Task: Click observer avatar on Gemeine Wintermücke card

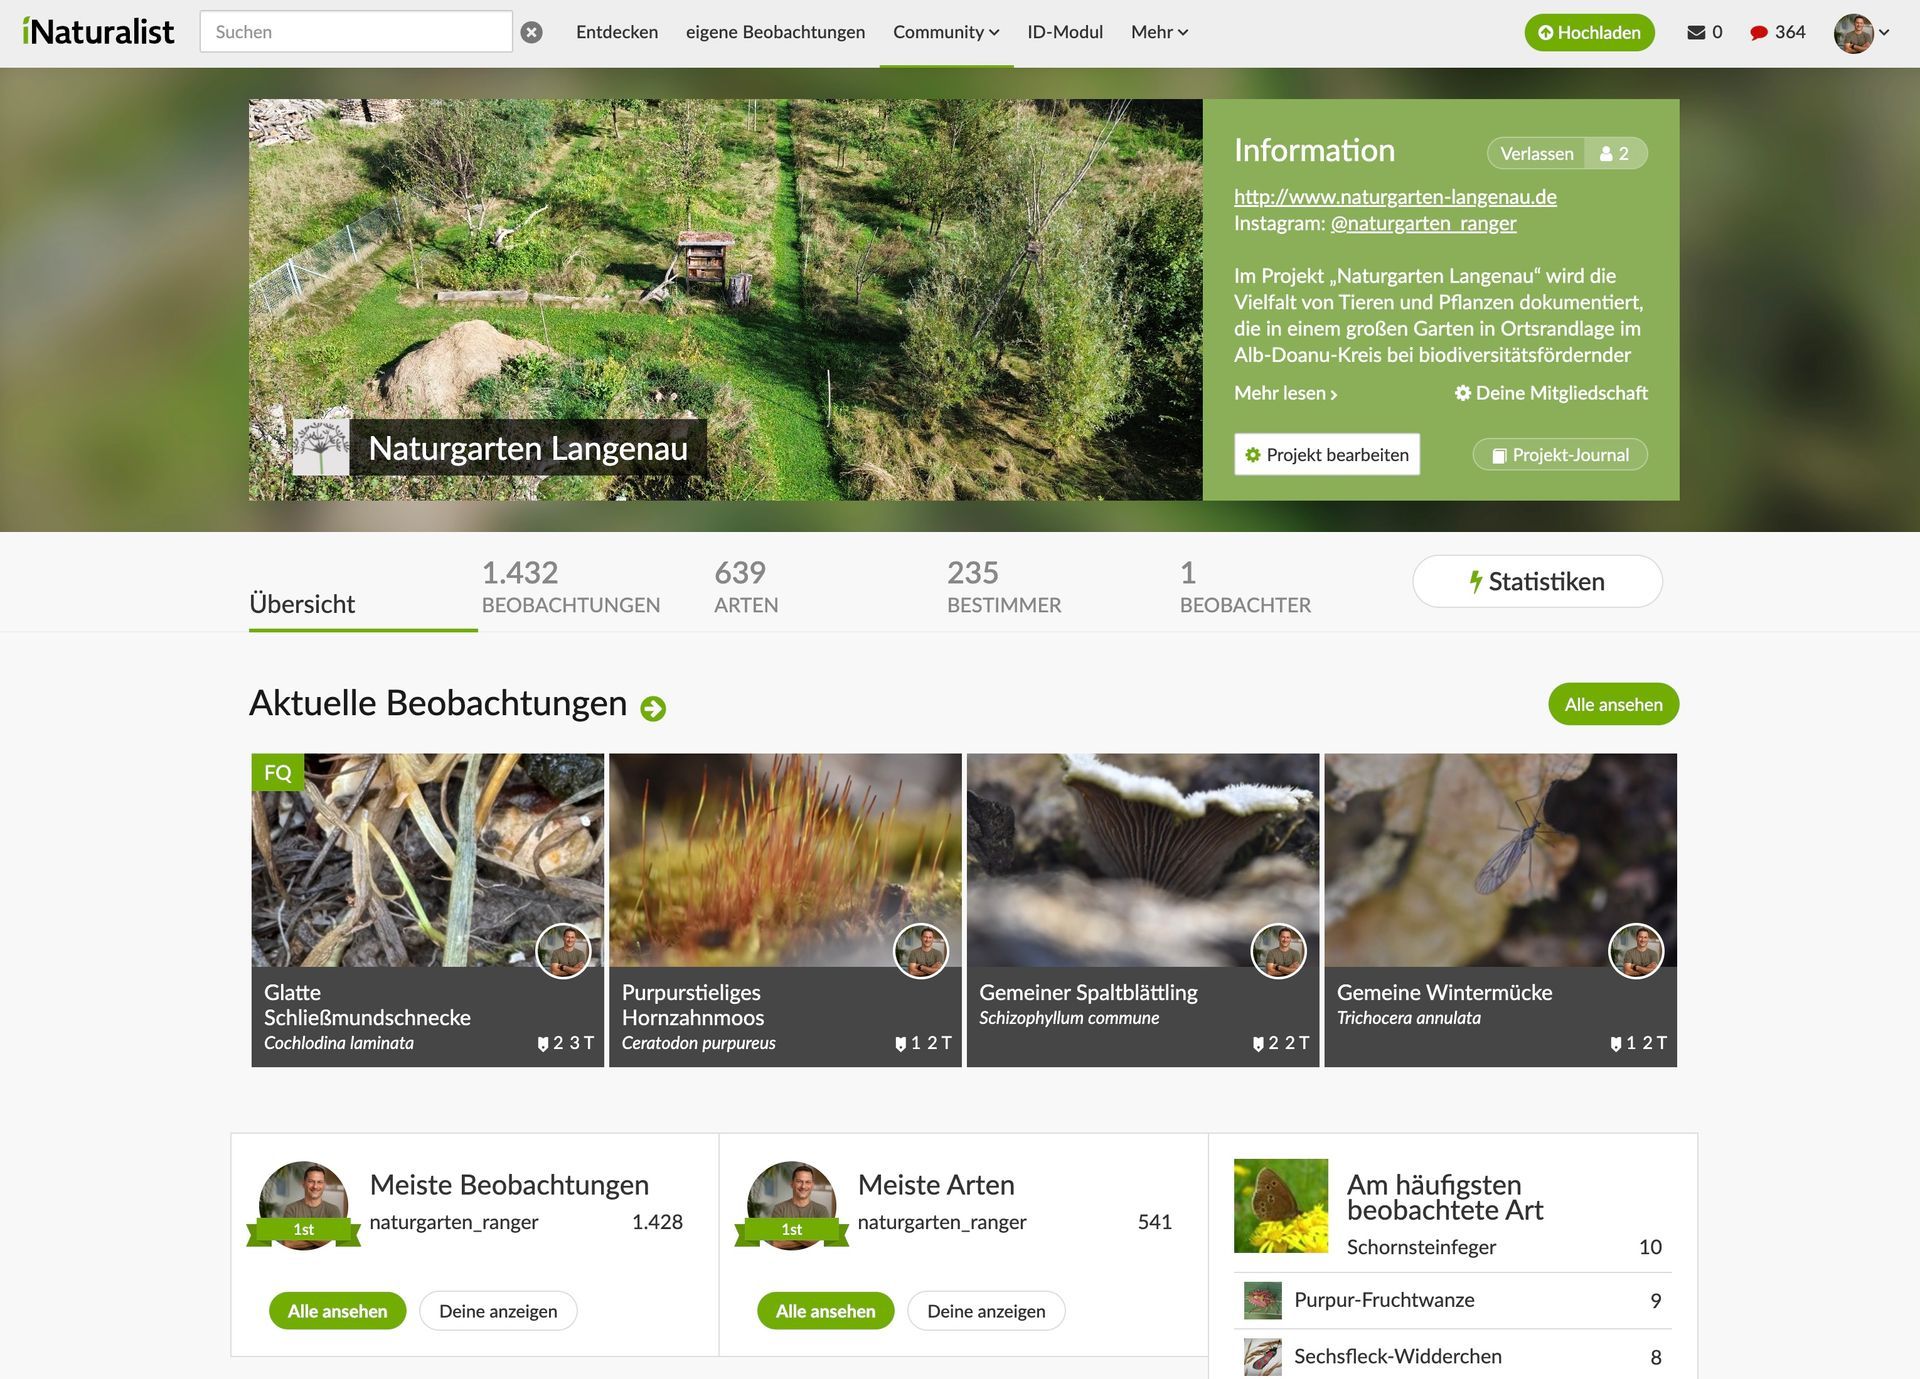Action: click(x=1635, y=950)
